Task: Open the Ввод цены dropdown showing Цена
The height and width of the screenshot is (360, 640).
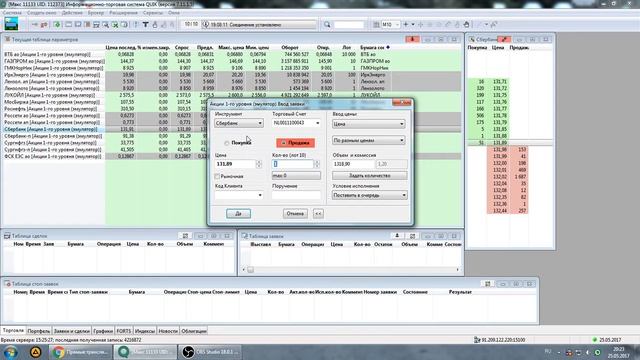Action: (369, 124)
